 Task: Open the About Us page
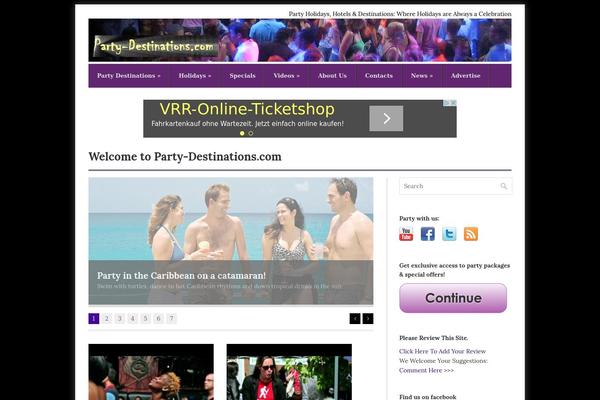332,76
